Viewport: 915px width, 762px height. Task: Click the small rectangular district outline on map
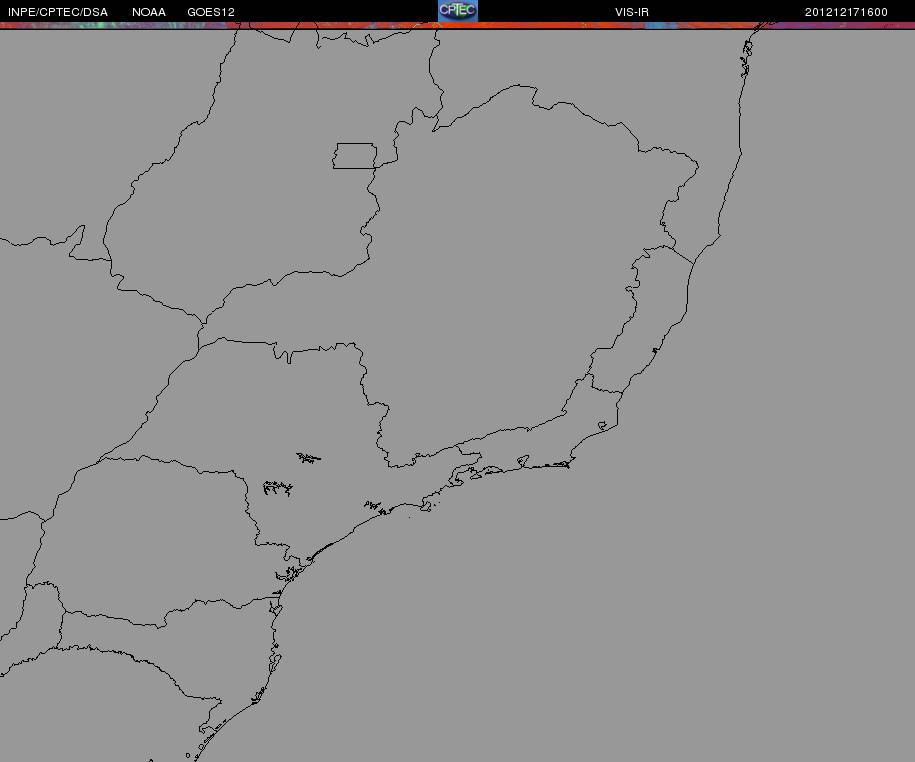tap(355, 156)
